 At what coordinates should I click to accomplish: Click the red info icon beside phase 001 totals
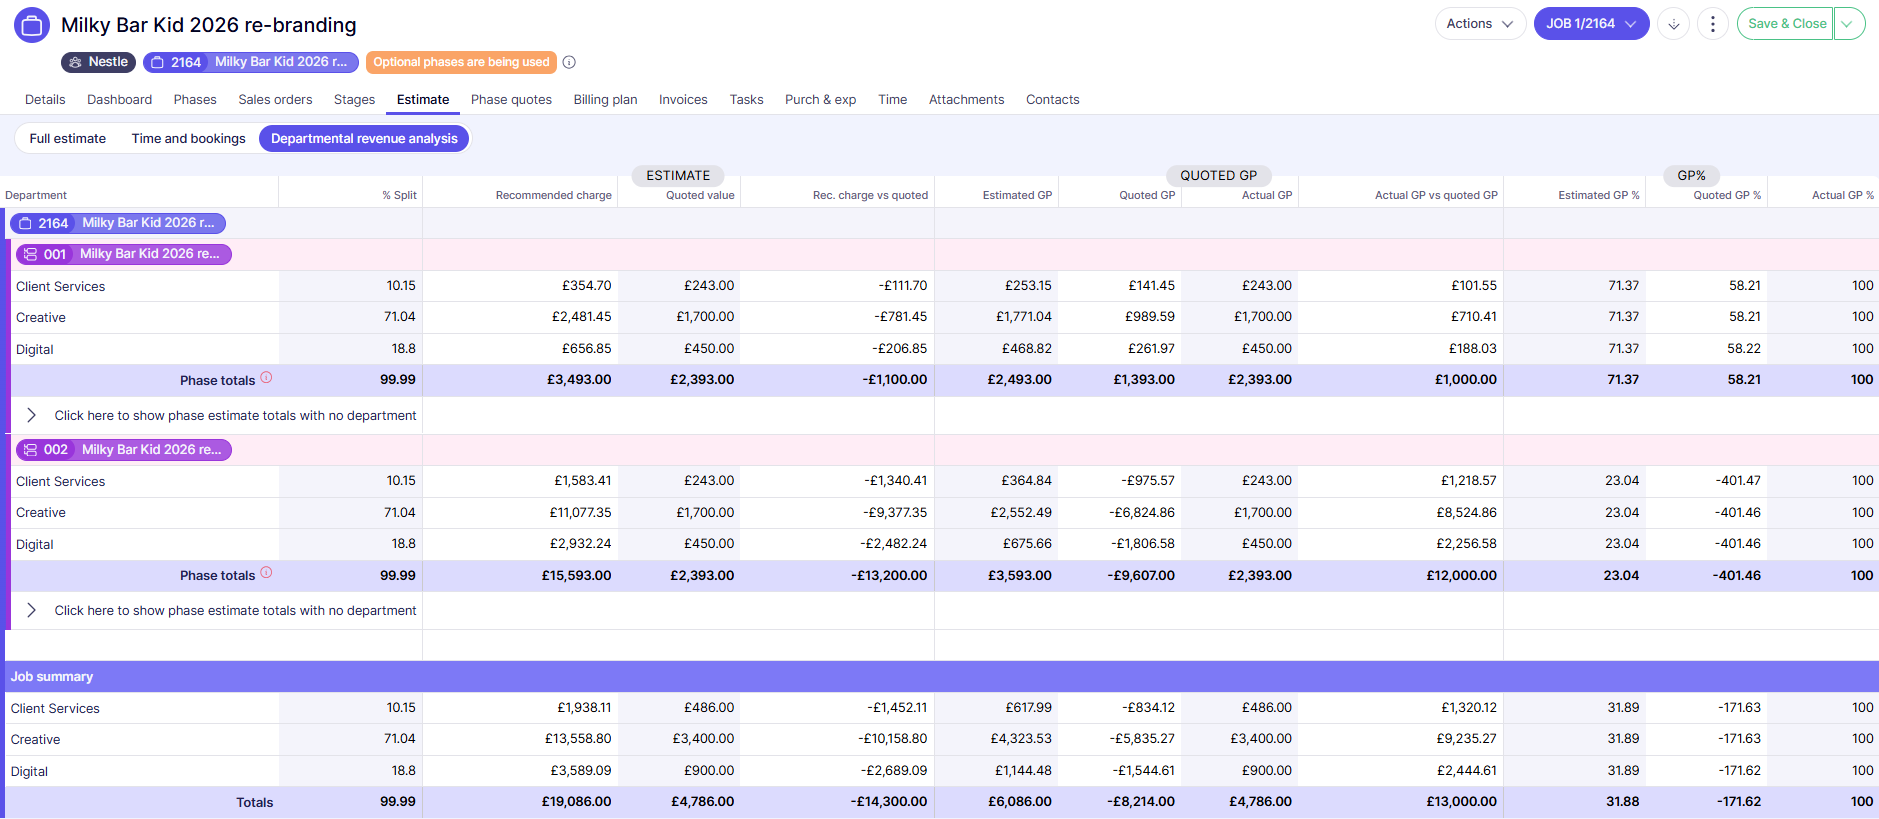[x=266, y=378]
